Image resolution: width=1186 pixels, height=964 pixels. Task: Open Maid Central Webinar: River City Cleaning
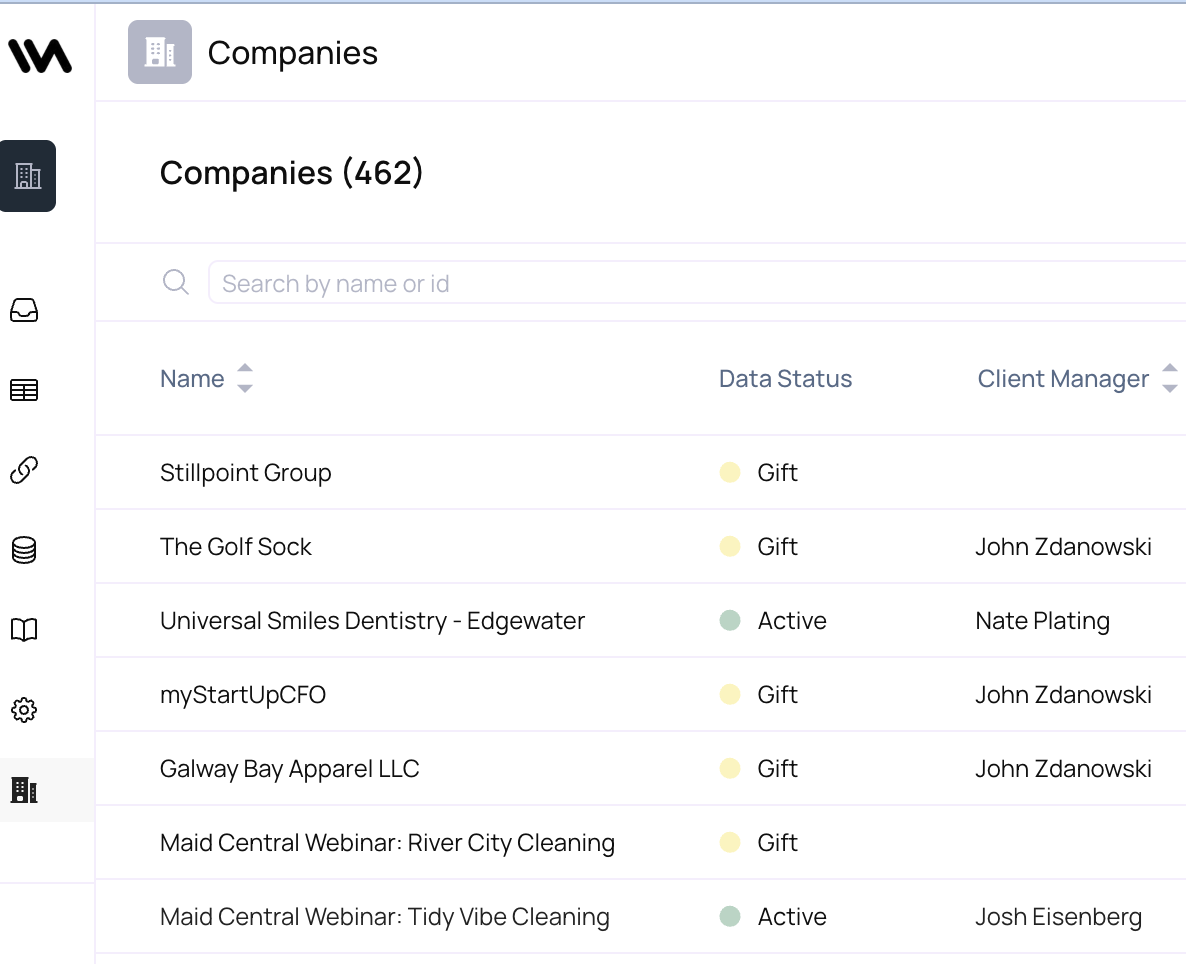click(x=387, y=842)
